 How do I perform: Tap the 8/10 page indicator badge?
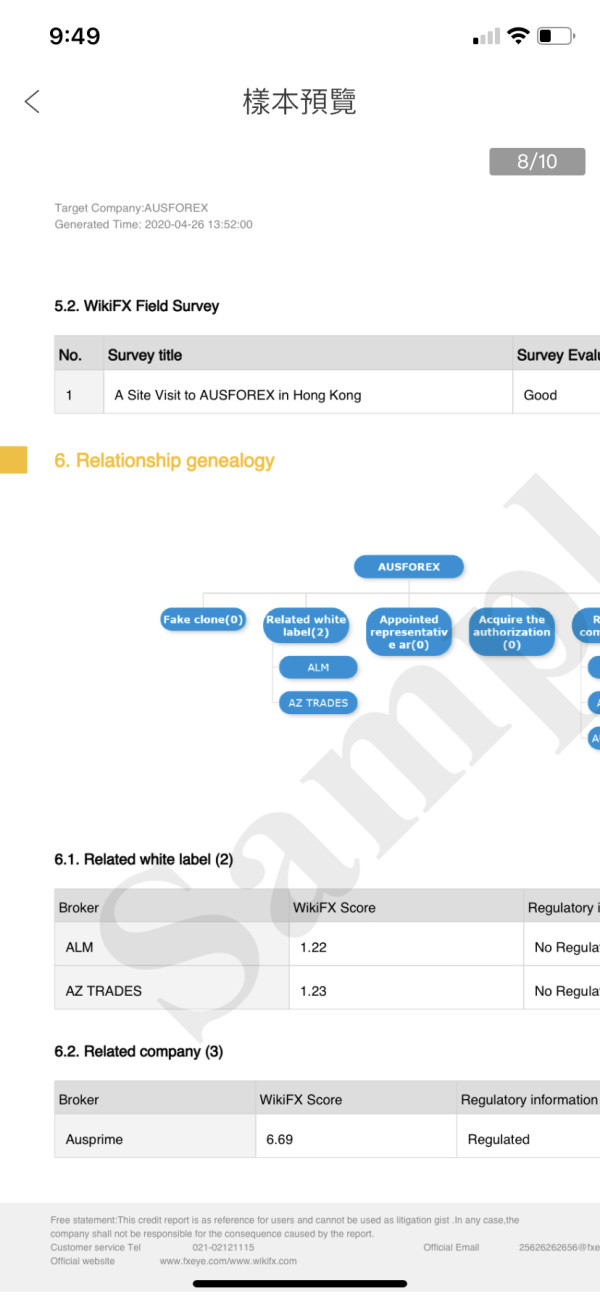(x=537, y=161)
